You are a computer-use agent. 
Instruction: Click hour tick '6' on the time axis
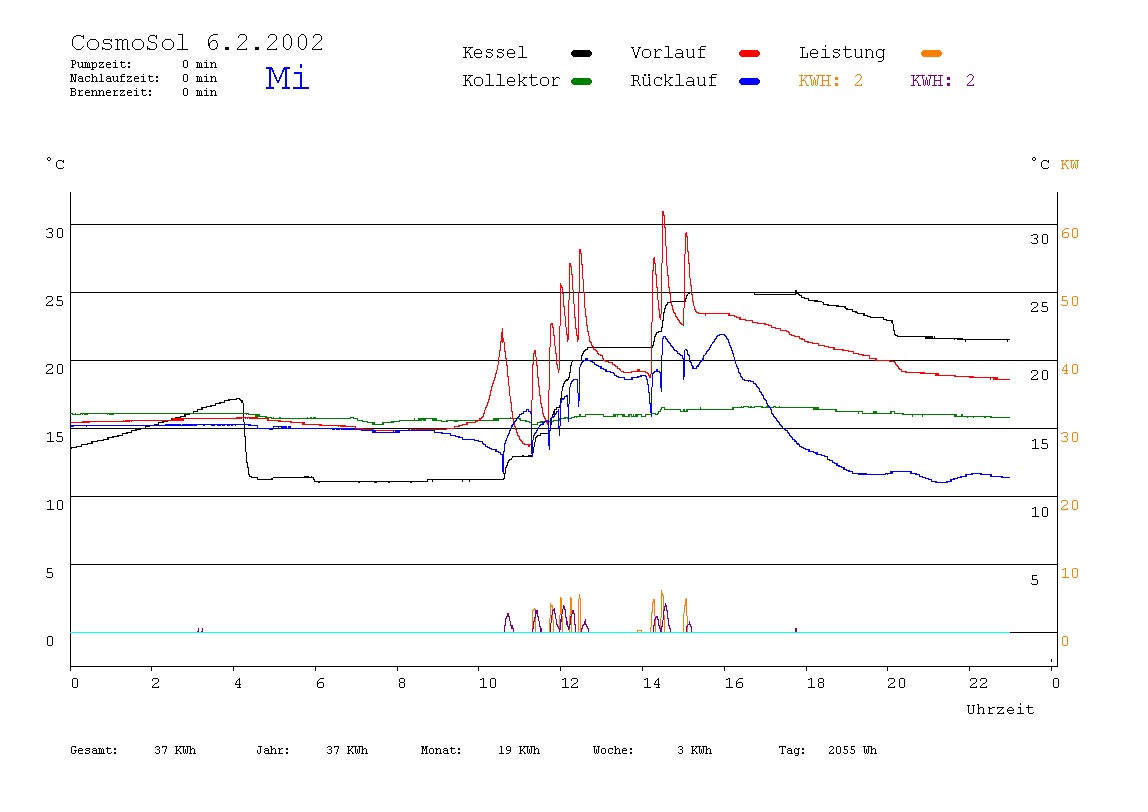[320, 683]
